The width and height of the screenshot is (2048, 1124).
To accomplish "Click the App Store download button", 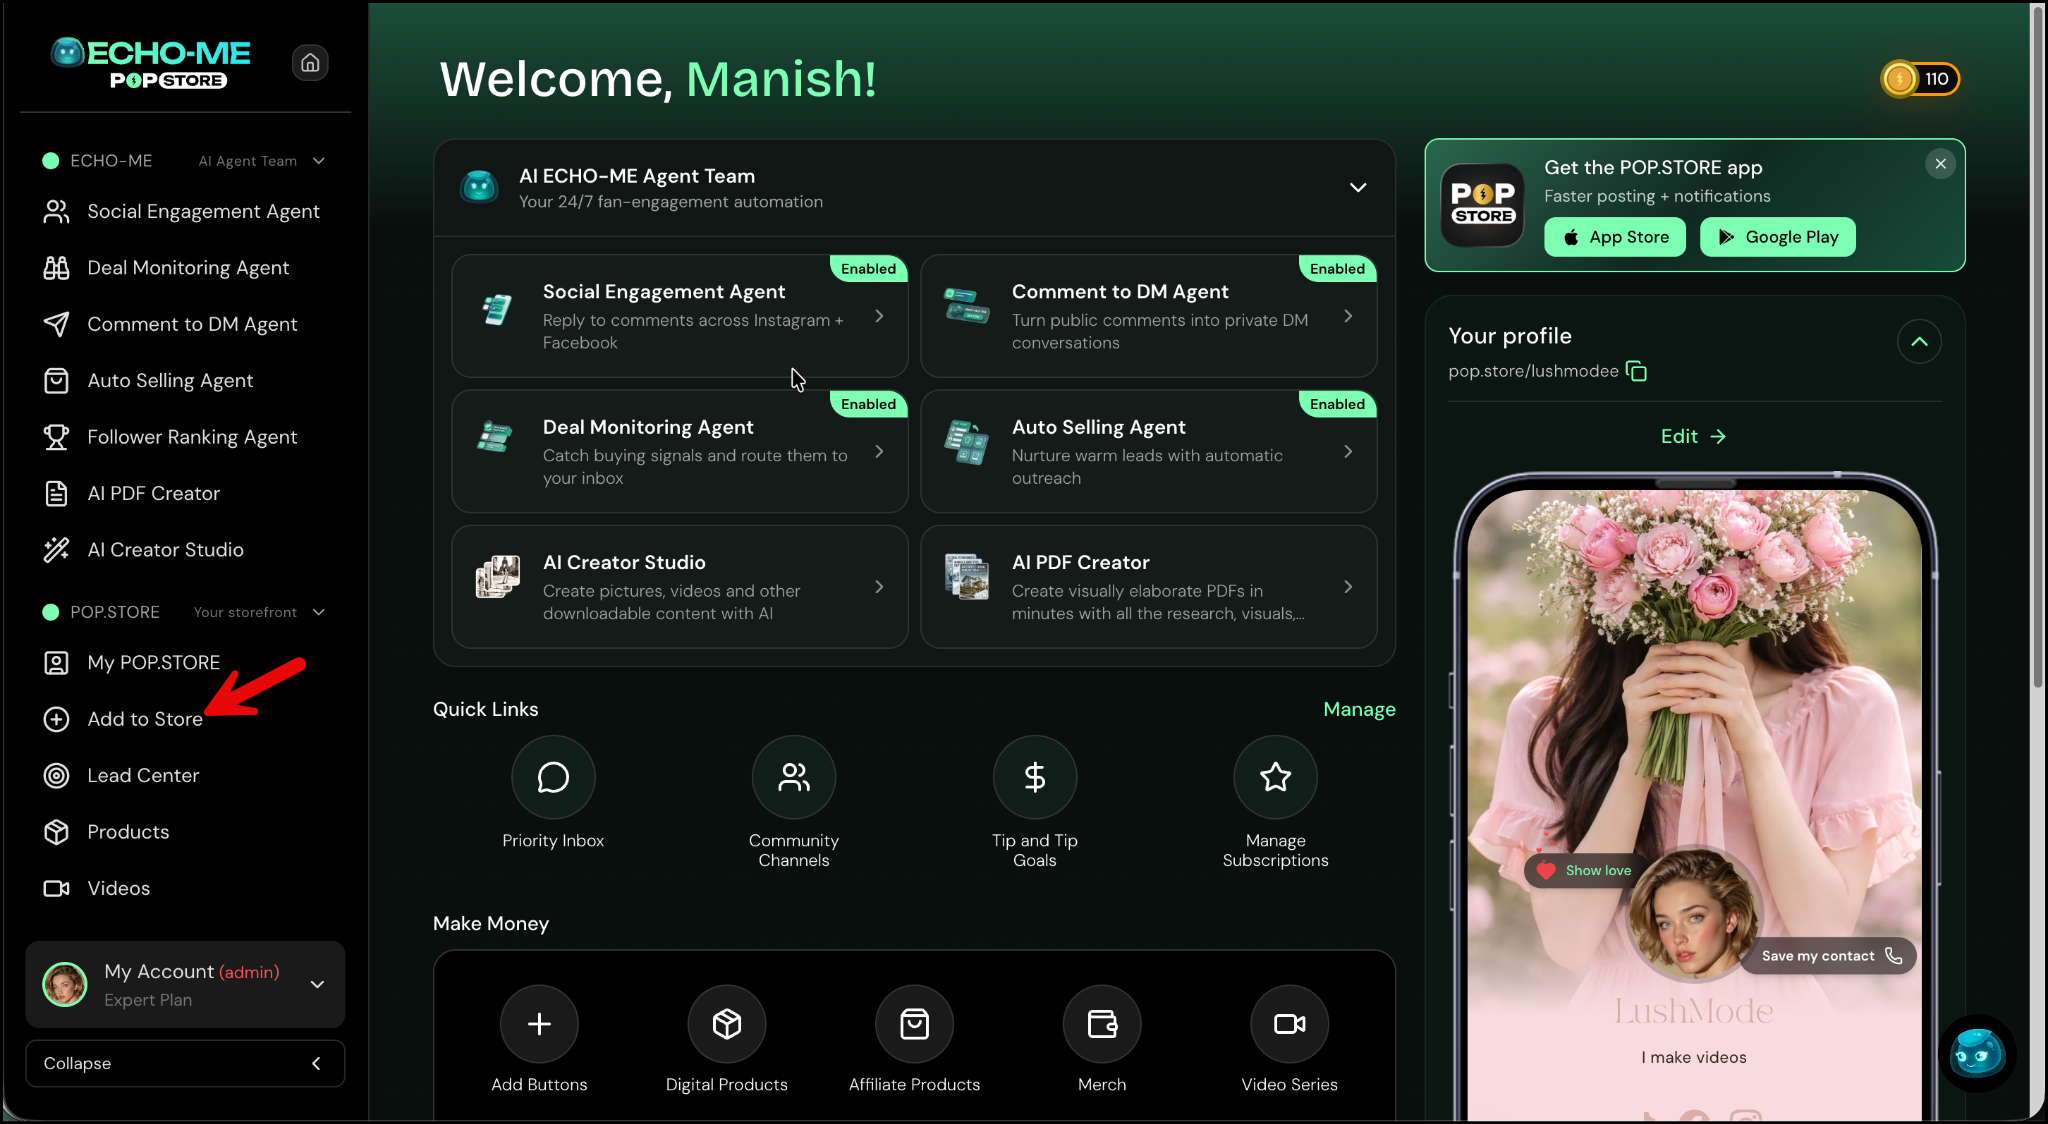I will (x=1614, y=237).
